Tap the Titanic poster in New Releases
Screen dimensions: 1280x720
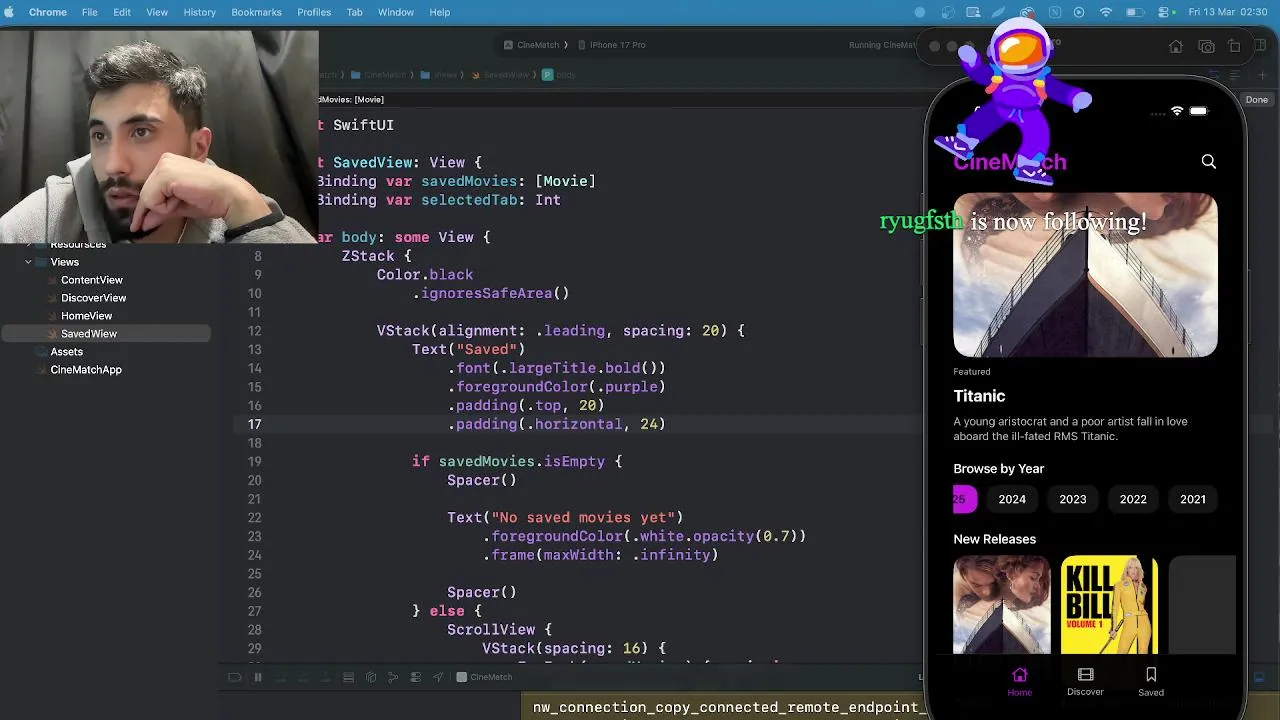[x=1001, y=605]
